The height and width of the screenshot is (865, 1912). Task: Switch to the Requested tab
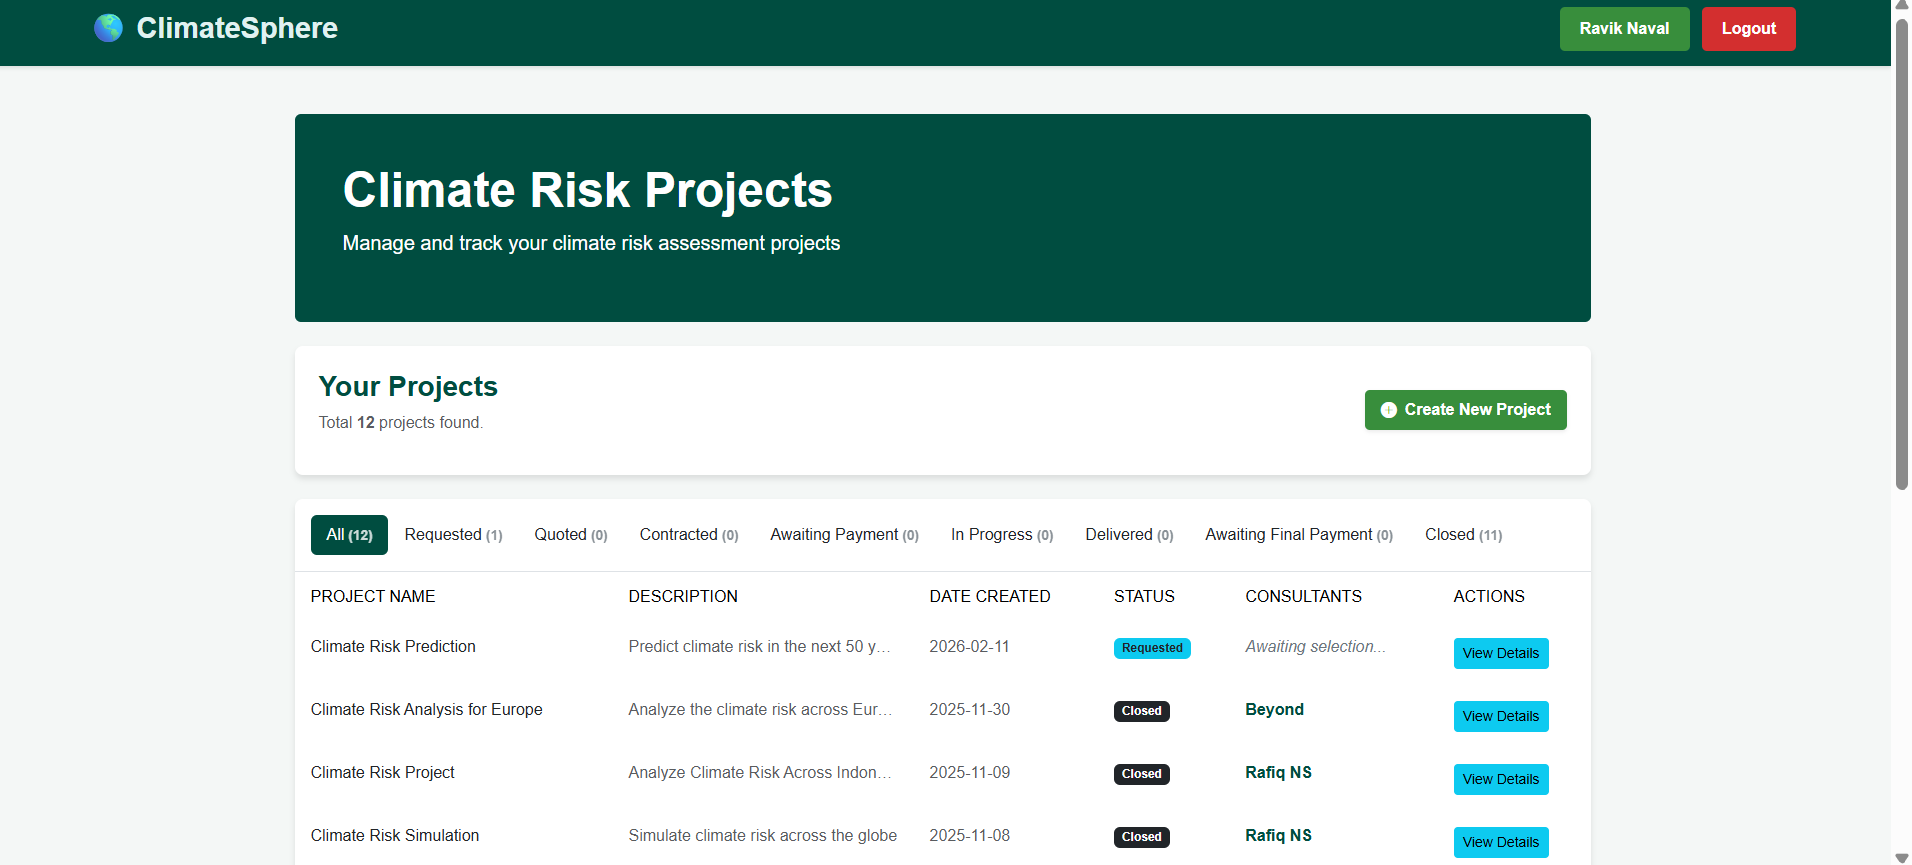(453, 535)
